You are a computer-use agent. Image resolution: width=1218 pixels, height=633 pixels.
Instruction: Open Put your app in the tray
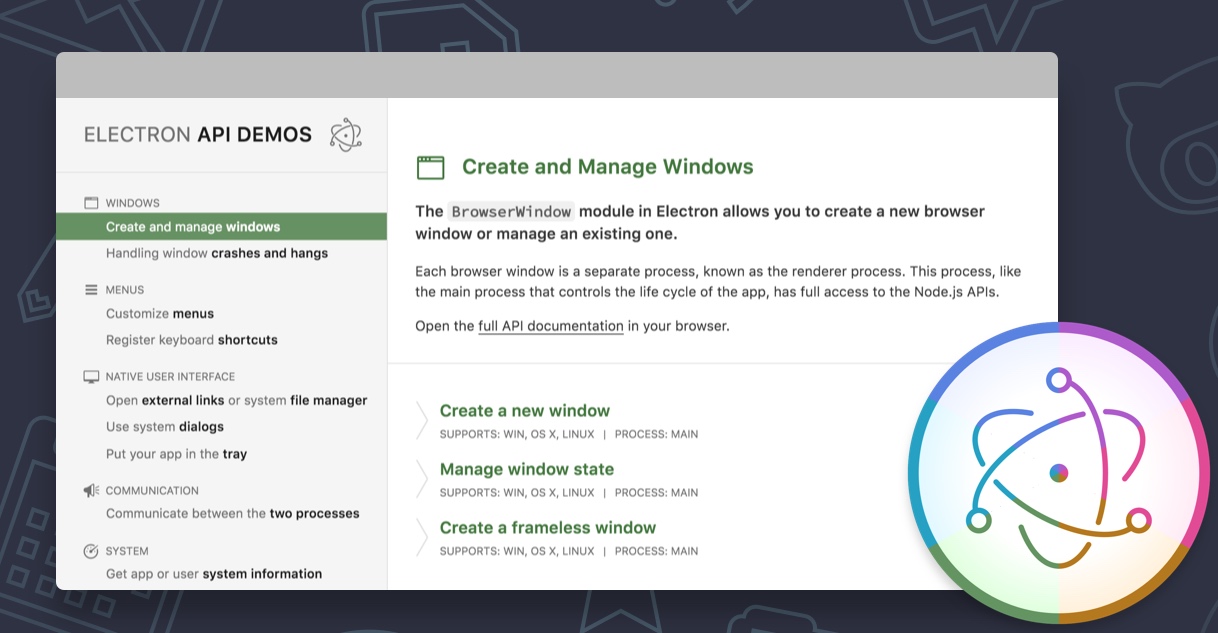pyautogui.click(x=176, y=454)
